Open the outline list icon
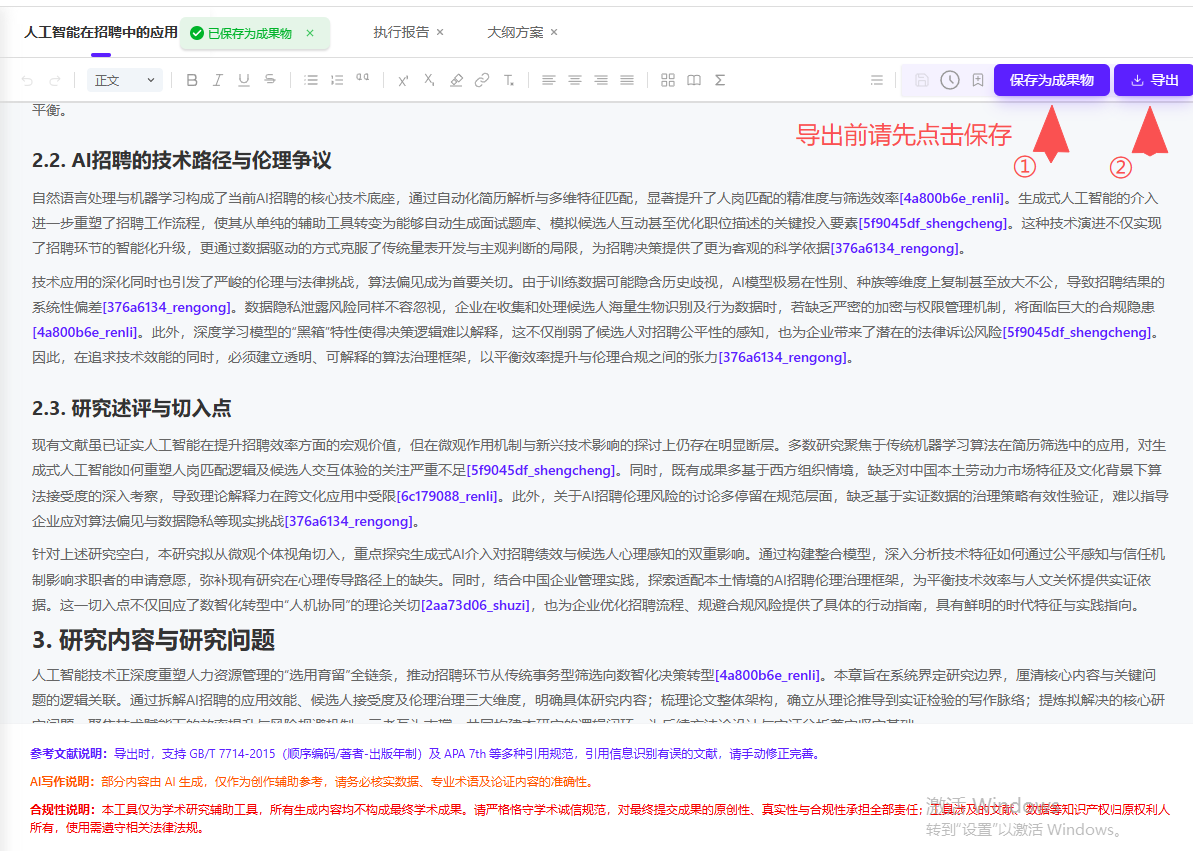The height and width of the screenshot is (851, 1193). coord(876,80)
